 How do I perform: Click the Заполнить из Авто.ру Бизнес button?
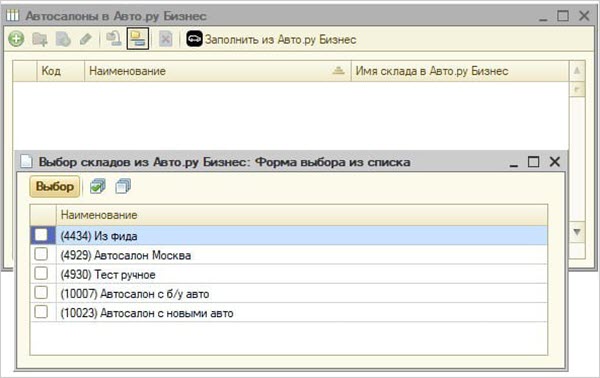point(271,39)
